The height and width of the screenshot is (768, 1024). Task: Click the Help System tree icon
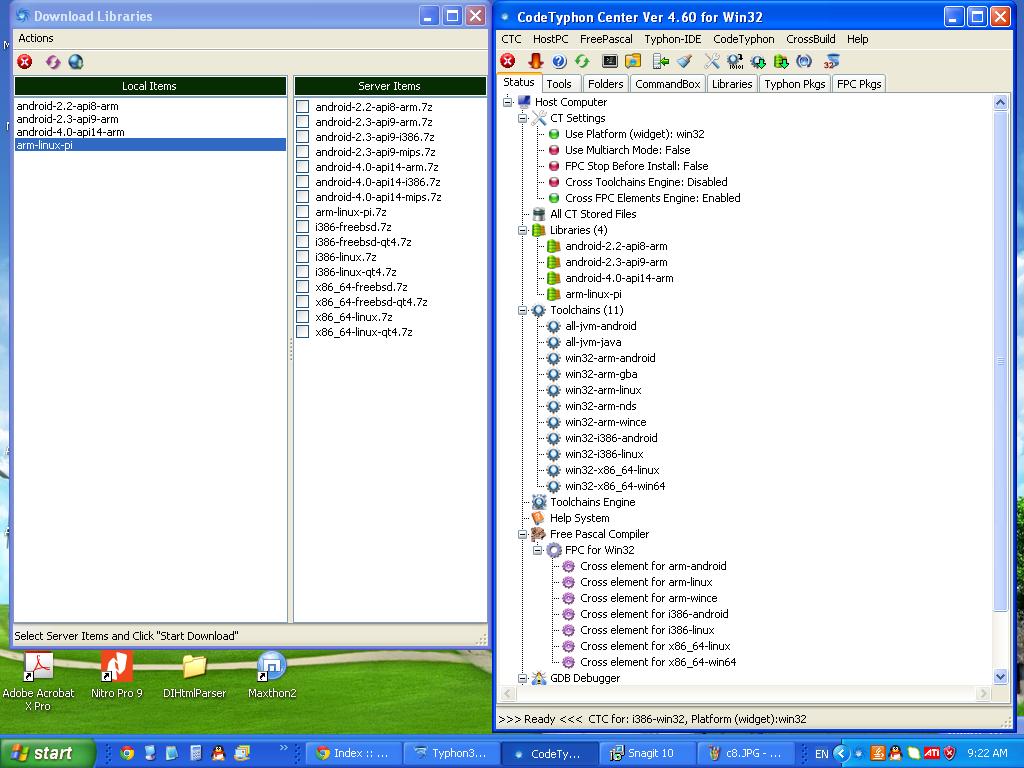click(539, 518)
